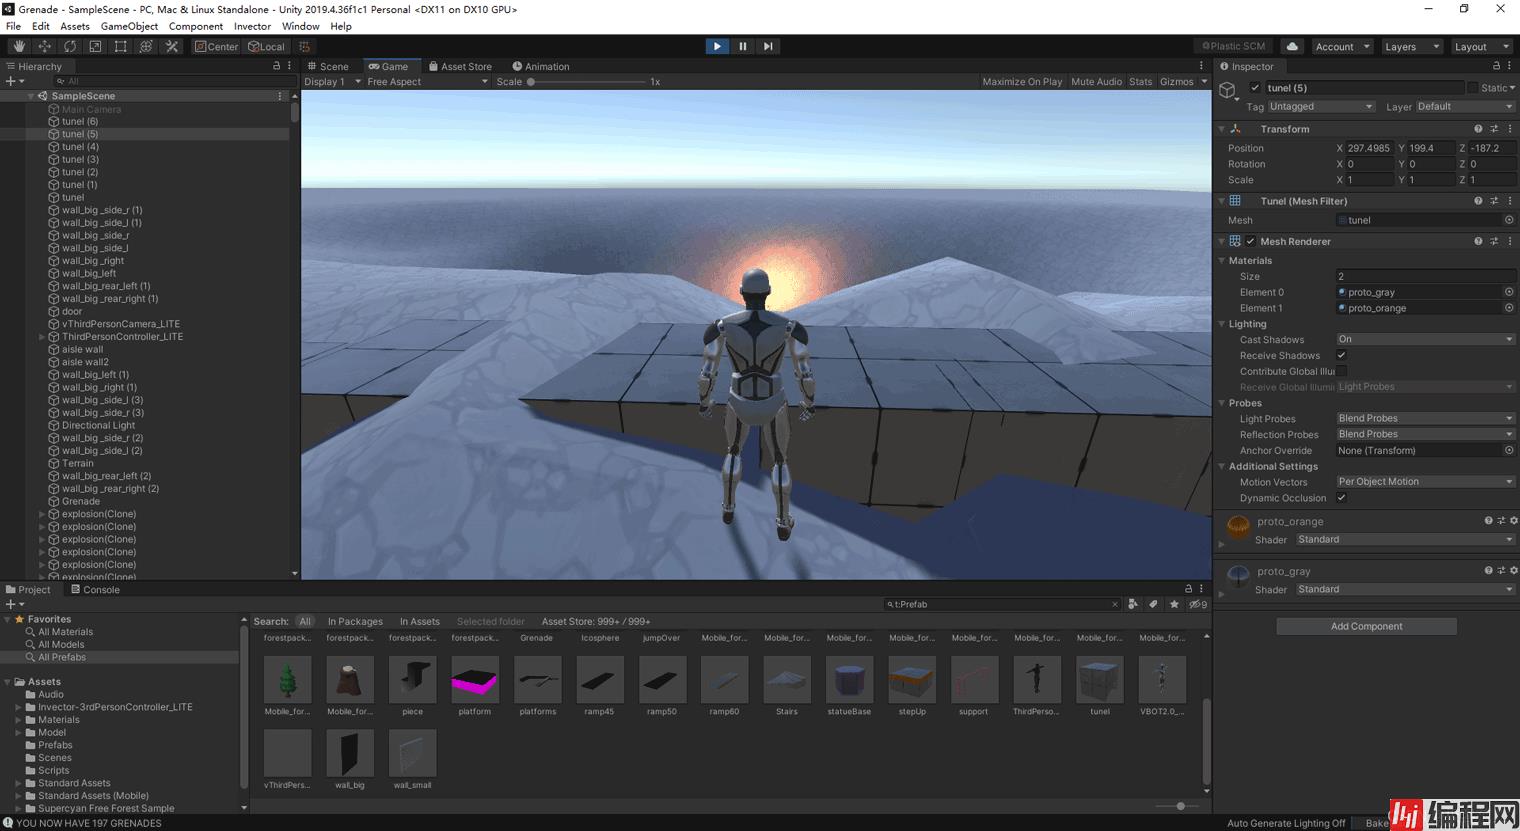Viewport: 1520px width, 831px height.
Task: Toggle Local handle rotation mode
Action: coord(267,46)
